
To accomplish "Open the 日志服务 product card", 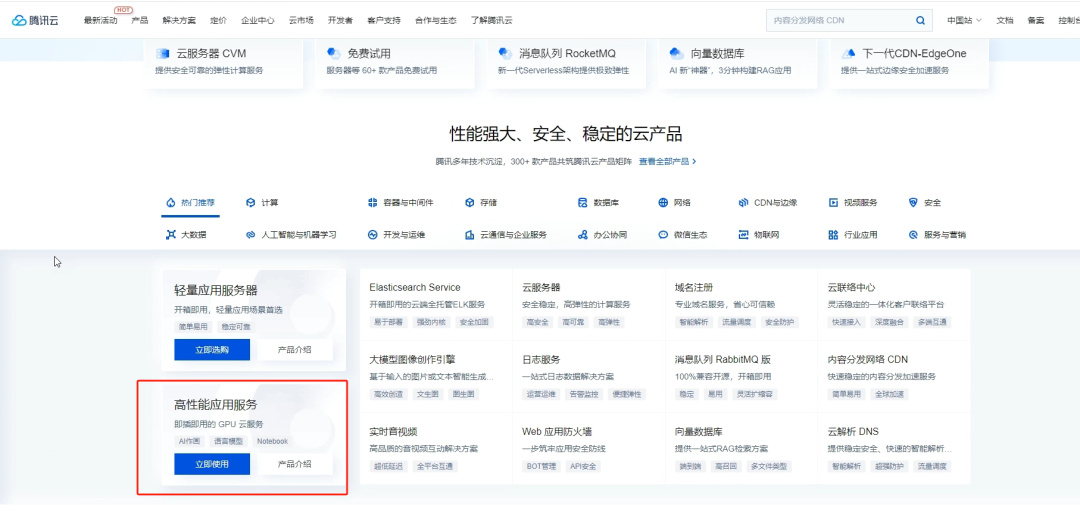I will pyautogui.click(x=589, y=376).
